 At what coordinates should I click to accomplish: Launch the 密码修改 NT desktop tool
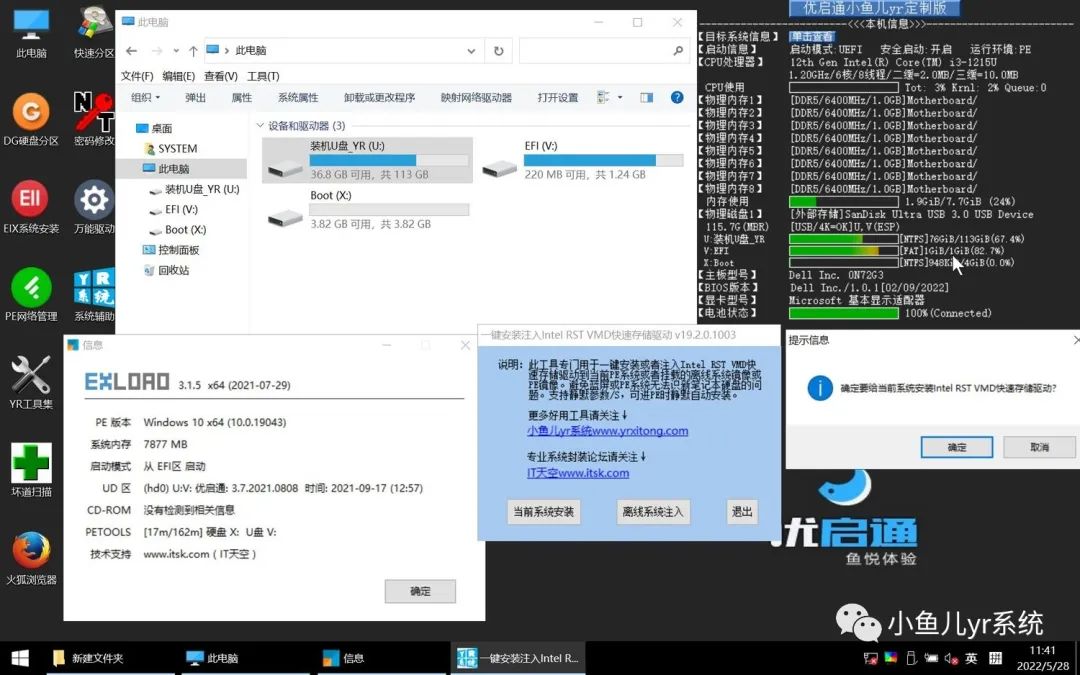94,119
